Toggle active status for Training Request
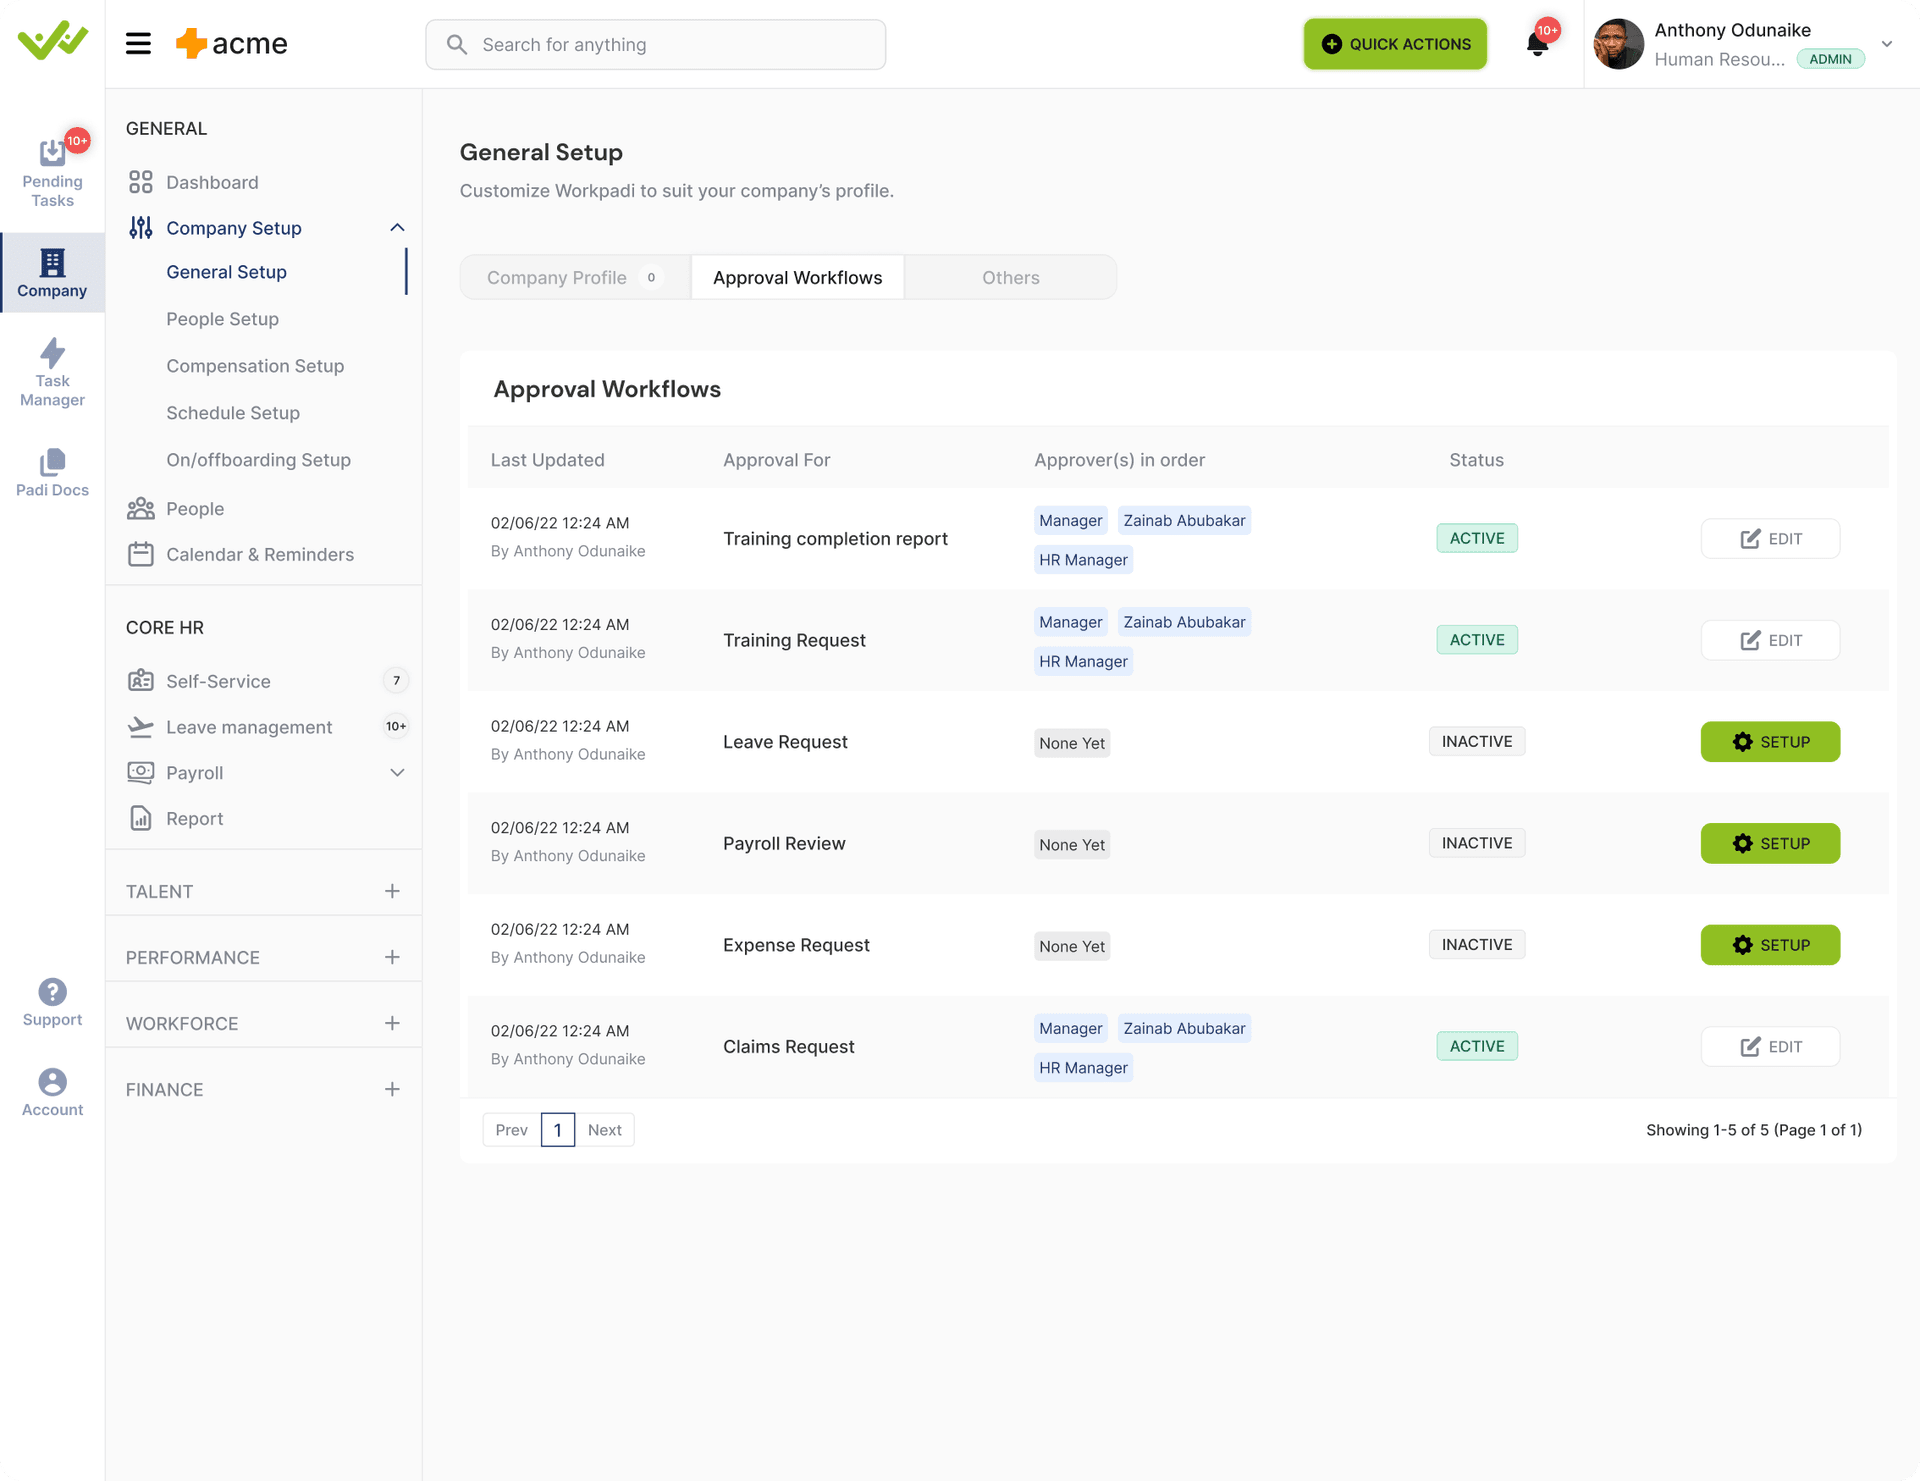The image size is (1920, 1481). (x=1477, y=639)
